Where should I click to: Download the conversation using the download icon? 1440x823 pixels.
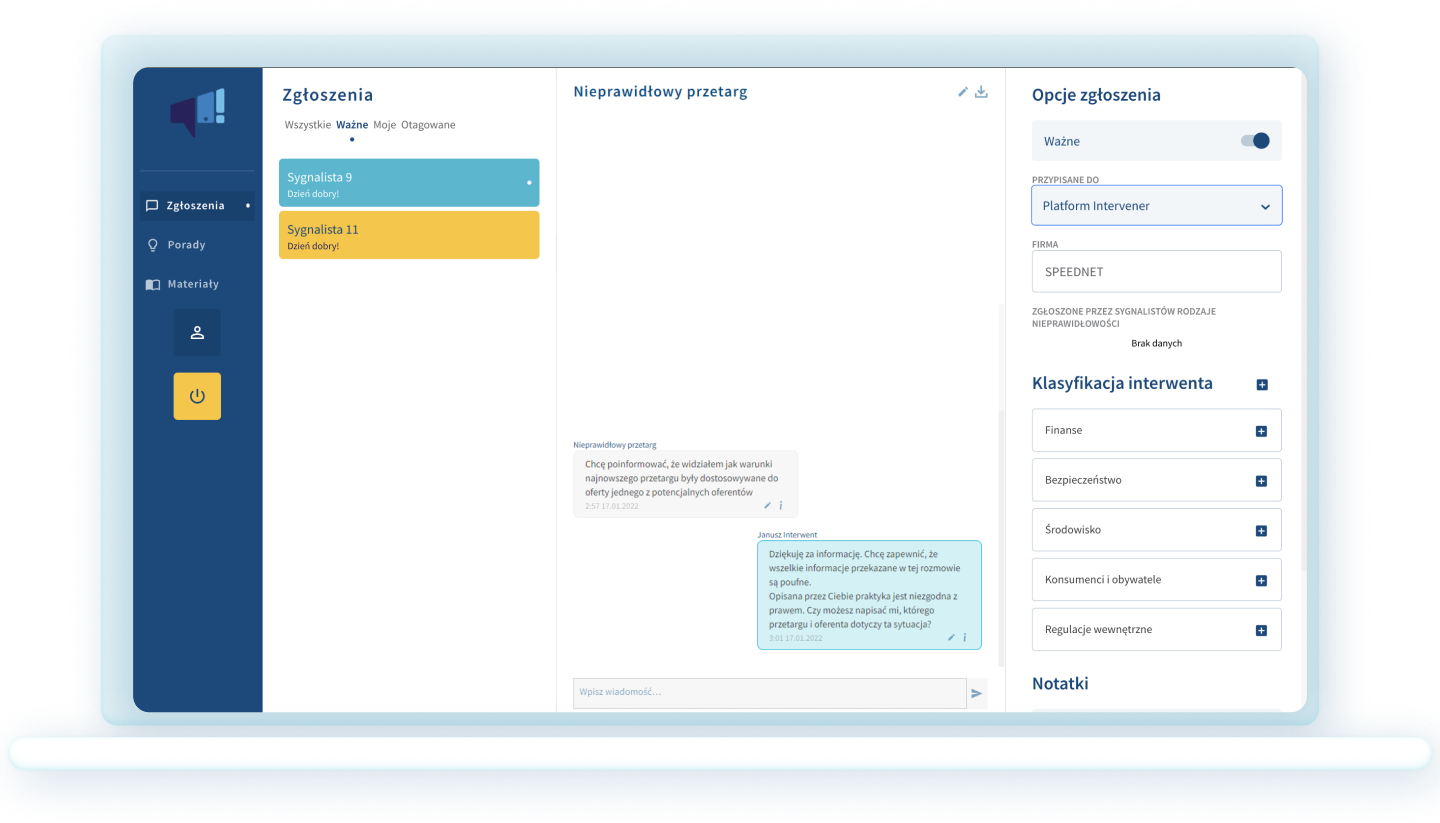pos(981,92)
